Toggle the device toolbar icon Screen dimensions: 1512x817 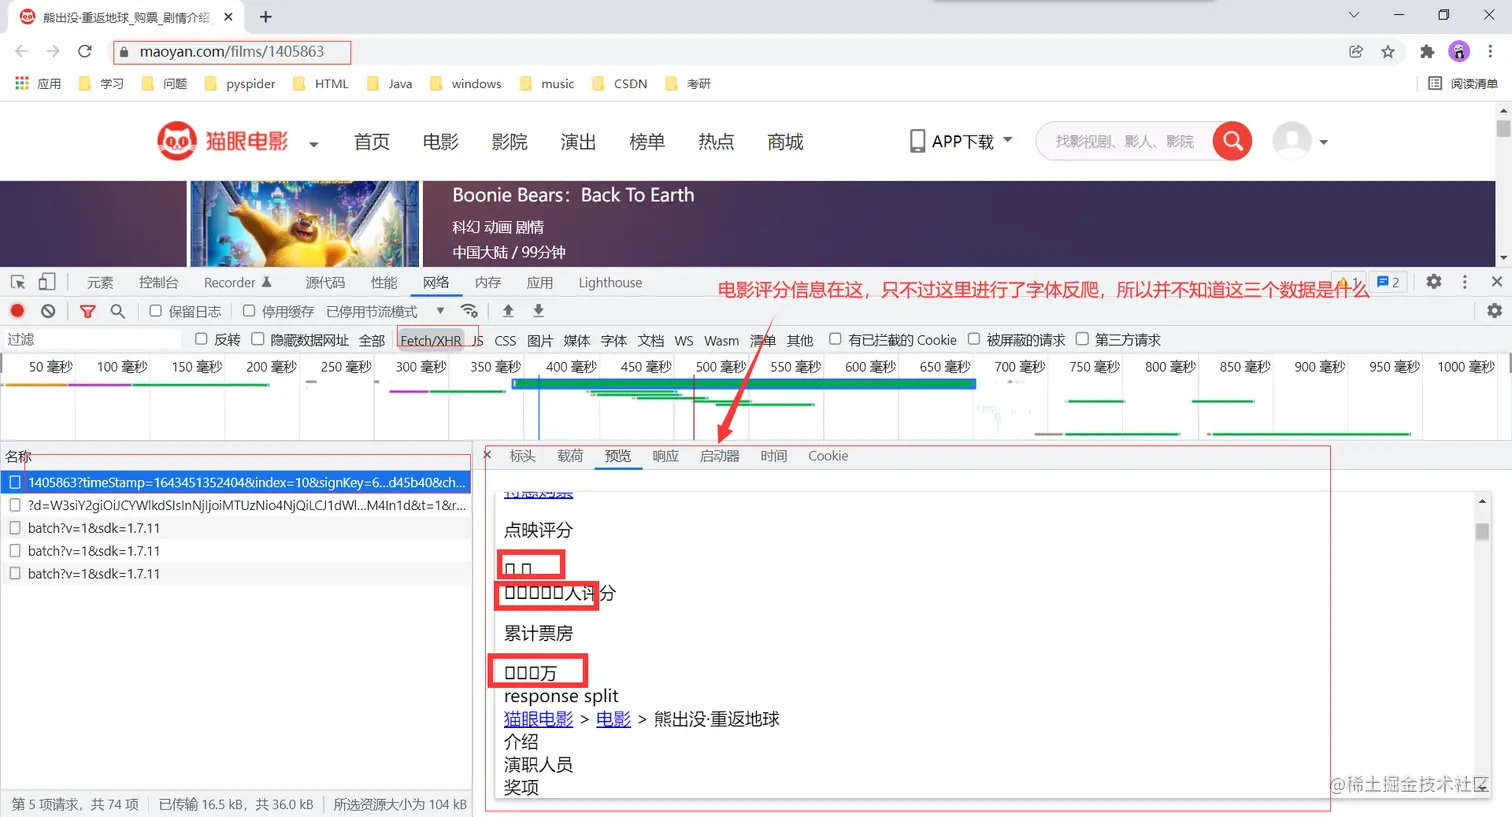point(47,282)
